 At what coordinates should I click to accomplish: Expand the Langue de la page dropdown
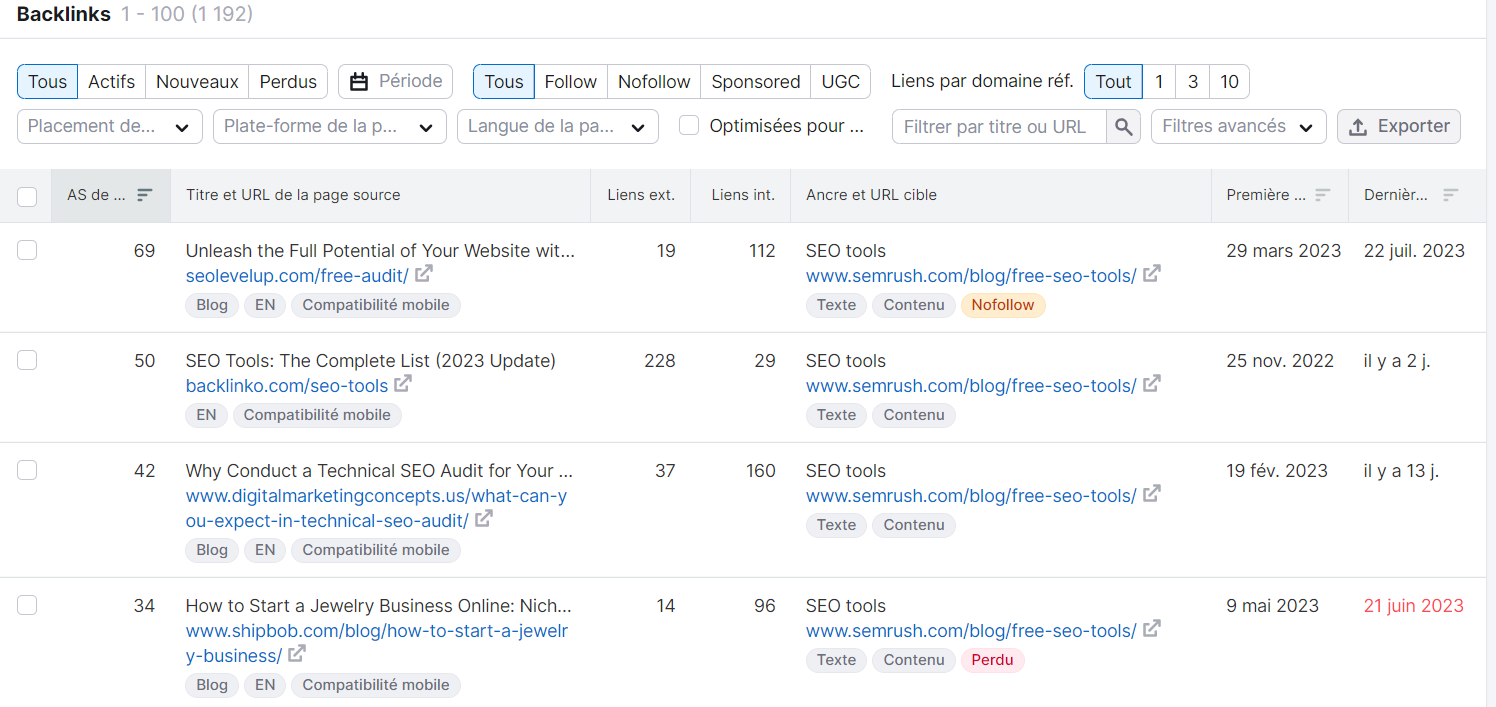(557, 126)
